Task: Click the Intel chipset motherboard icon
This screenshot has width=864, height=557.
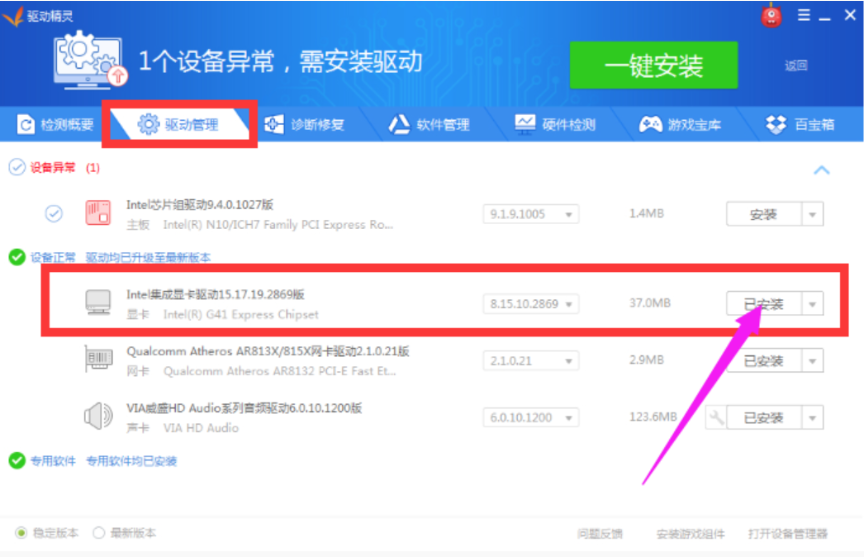Action: tap(98, 214)
